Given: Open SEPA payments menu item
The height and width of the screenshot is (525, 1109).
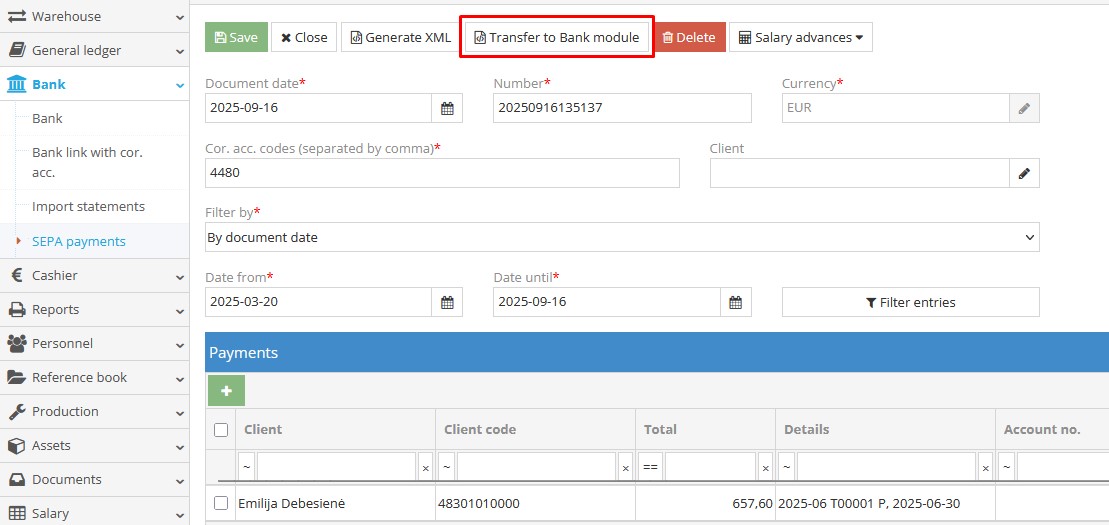Looking at the screenshot, I should (79, 241).
